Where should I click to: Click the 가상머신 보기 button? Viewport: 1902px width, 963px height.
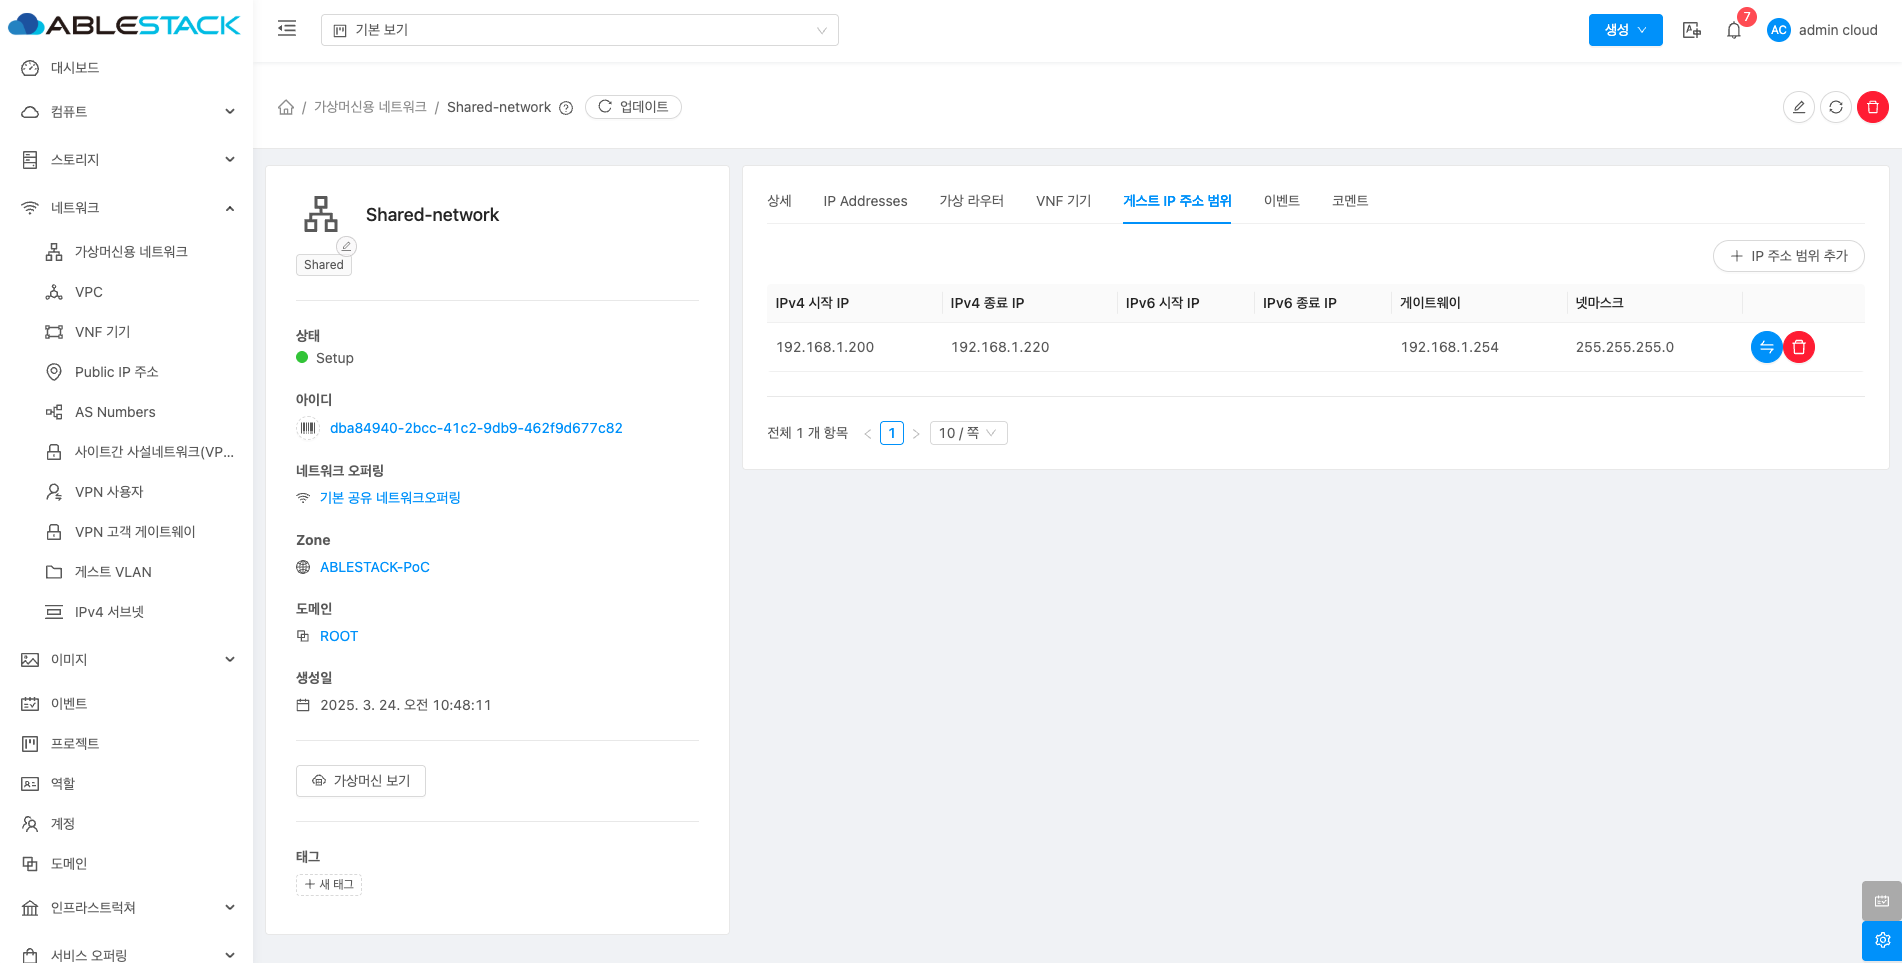pos(361,781)
